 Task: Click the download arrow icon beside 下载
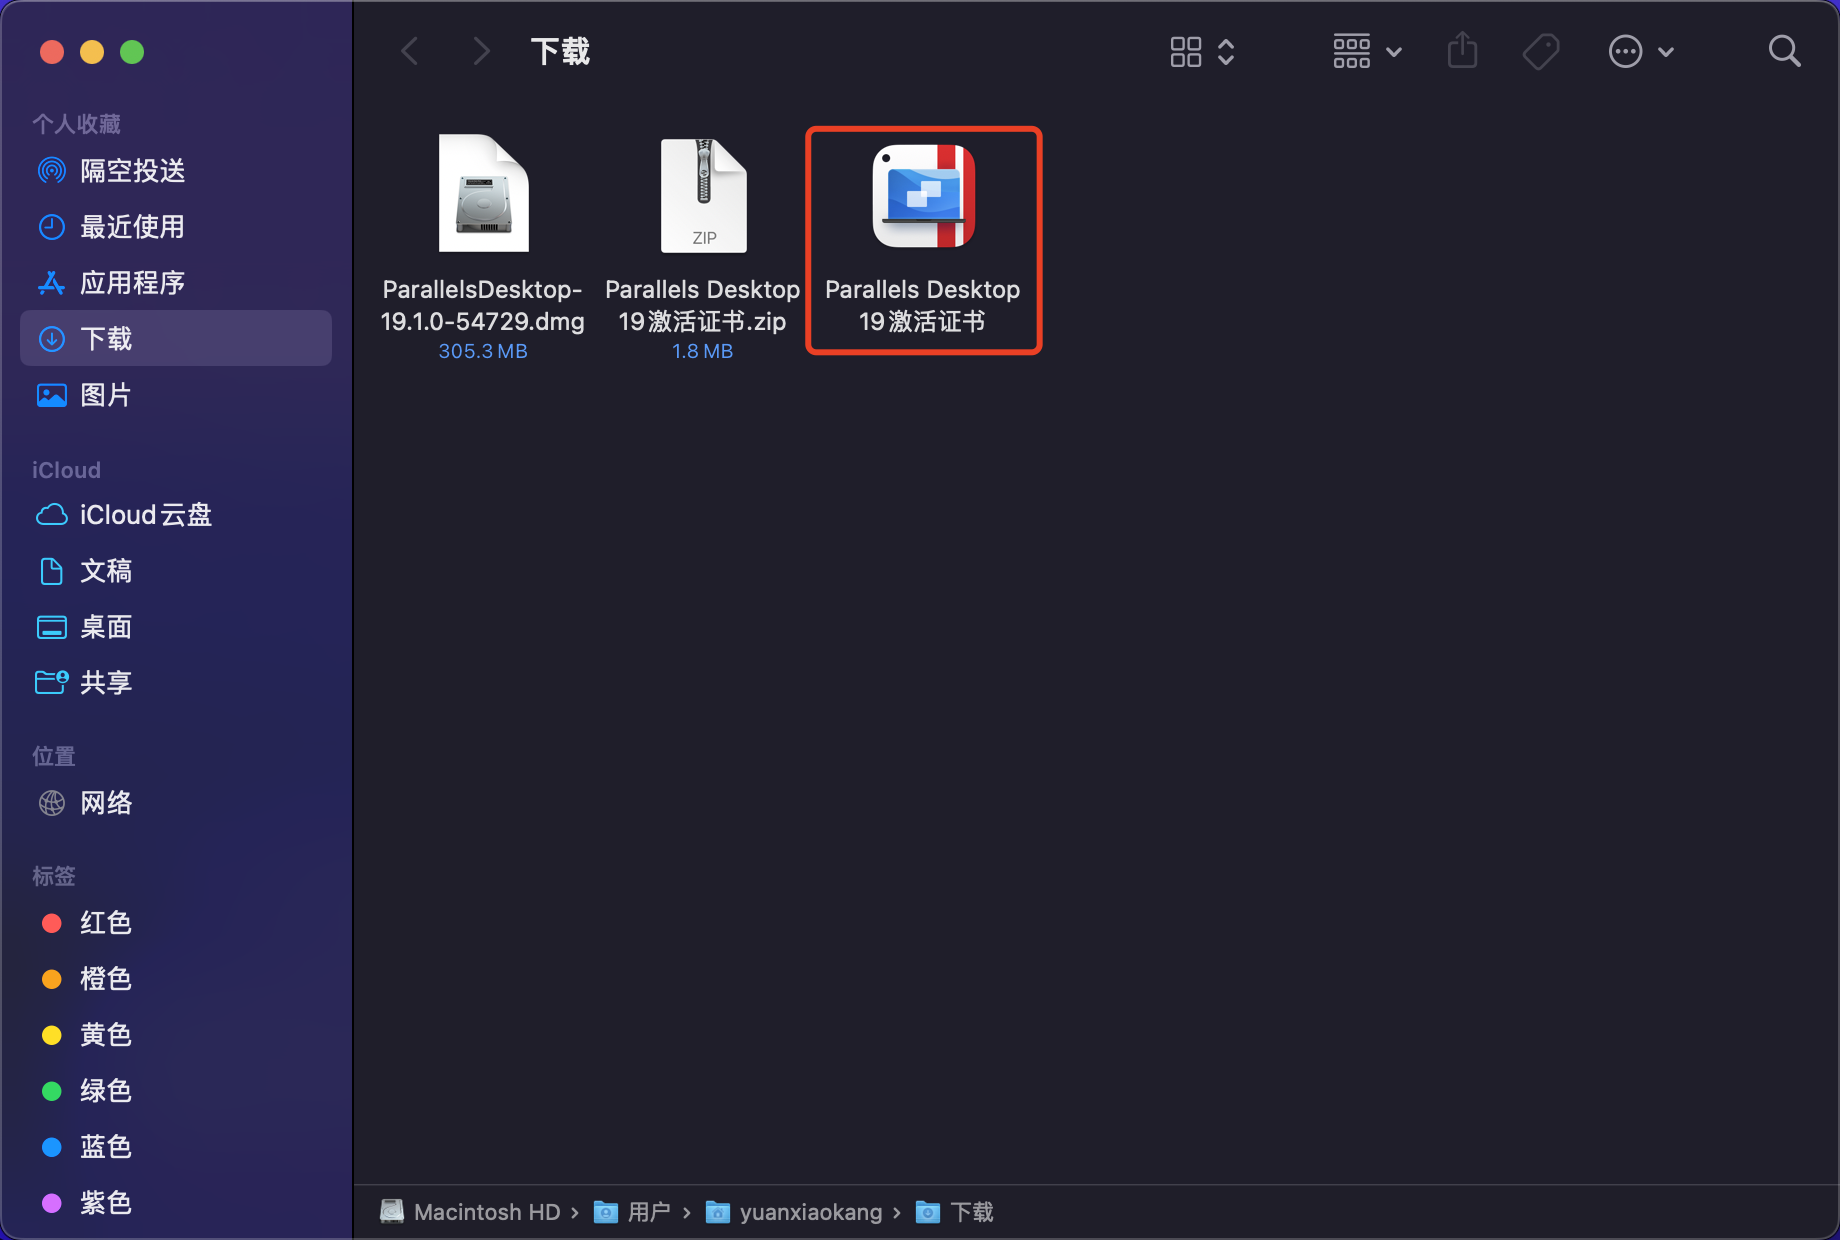51,339
